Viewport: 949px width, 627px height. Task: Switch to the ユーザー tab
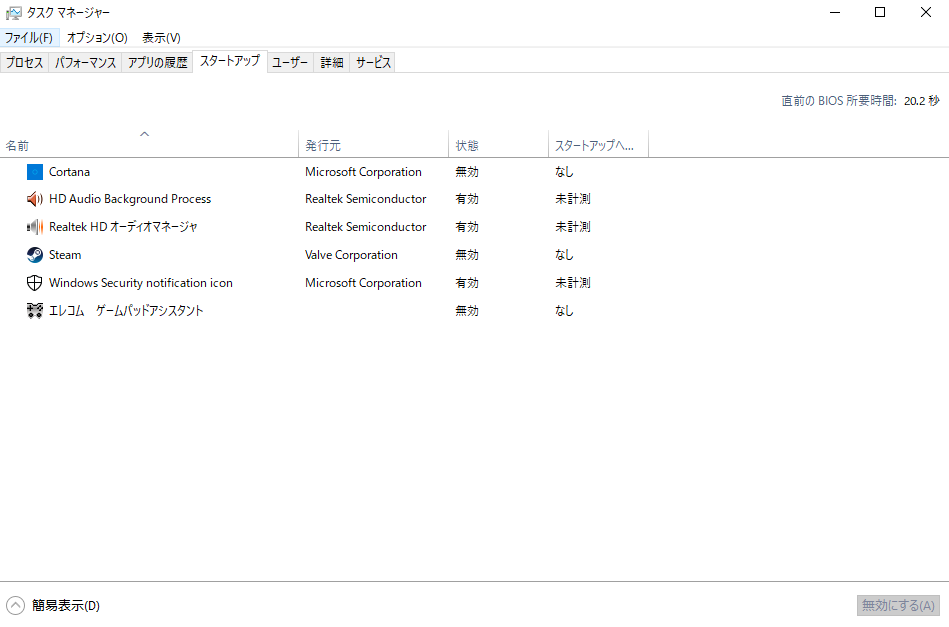point(290,62)
